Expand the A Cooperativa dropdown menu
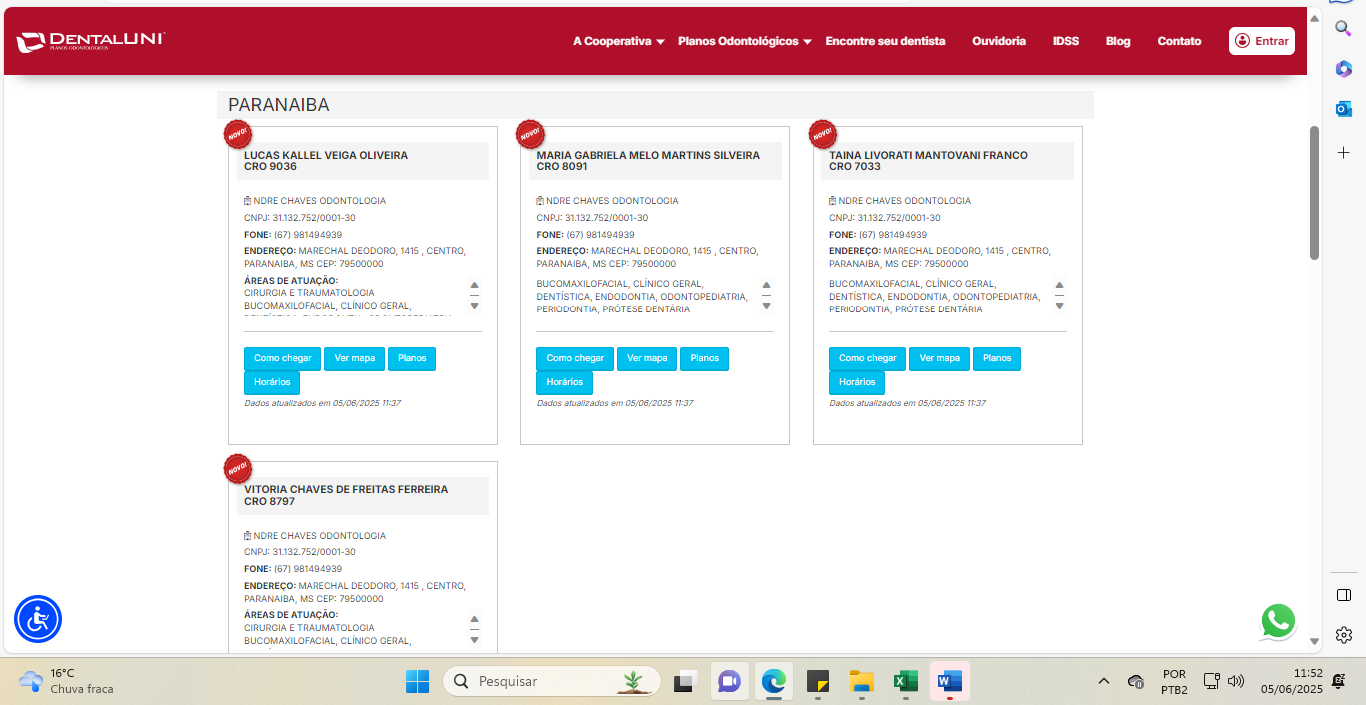 tap(618, 41)
